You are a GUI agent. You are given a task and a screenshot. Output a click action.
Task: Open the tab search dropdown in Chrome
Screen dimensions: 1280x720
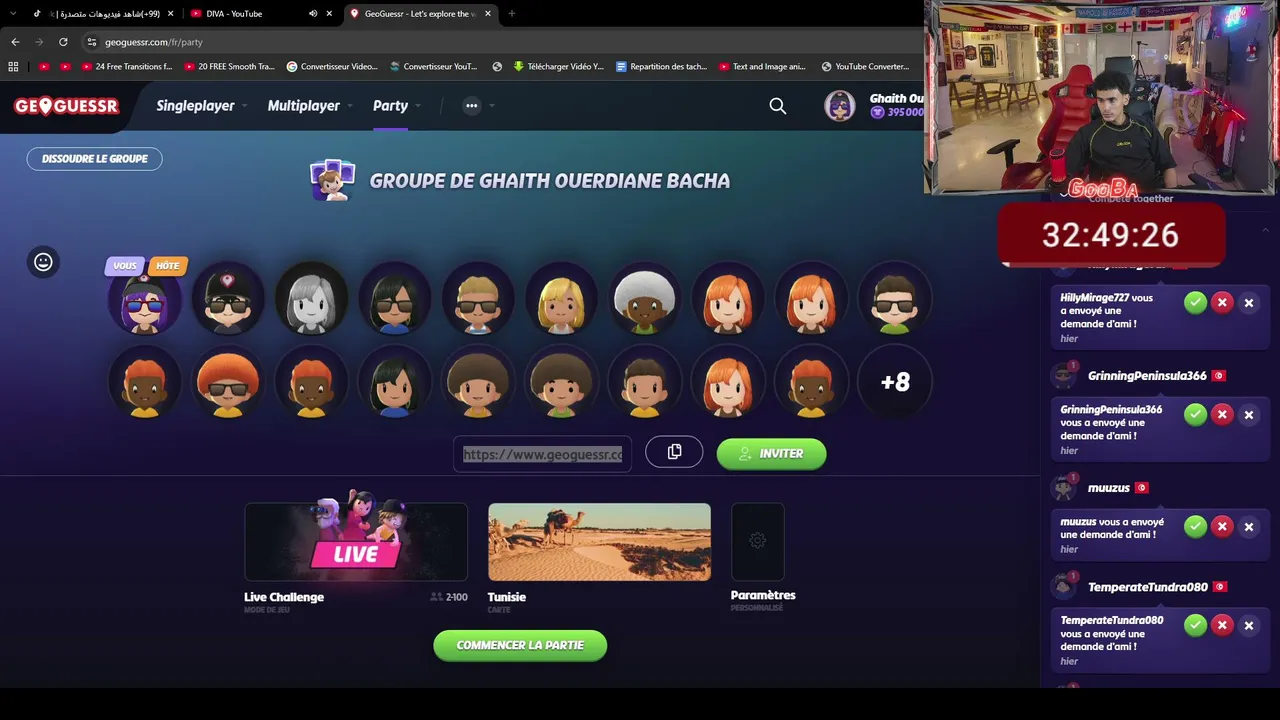pyautogui.click(x=14, y=14)
